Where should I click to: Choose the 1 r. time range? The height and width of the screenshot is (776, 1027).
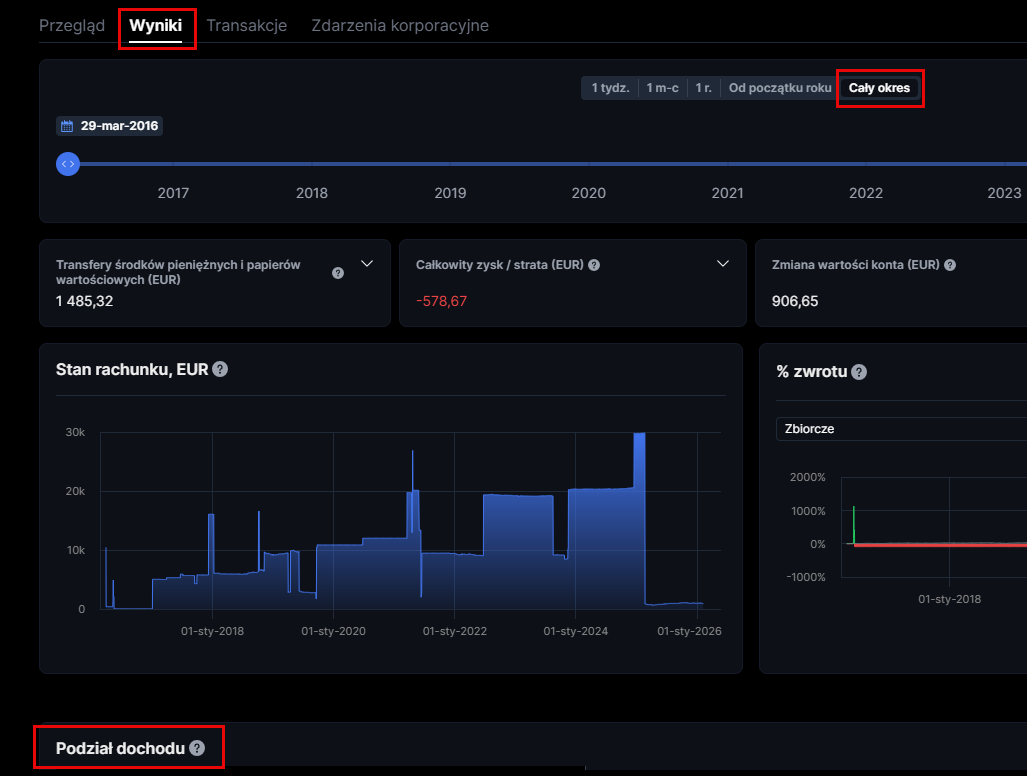pos(703,88)
